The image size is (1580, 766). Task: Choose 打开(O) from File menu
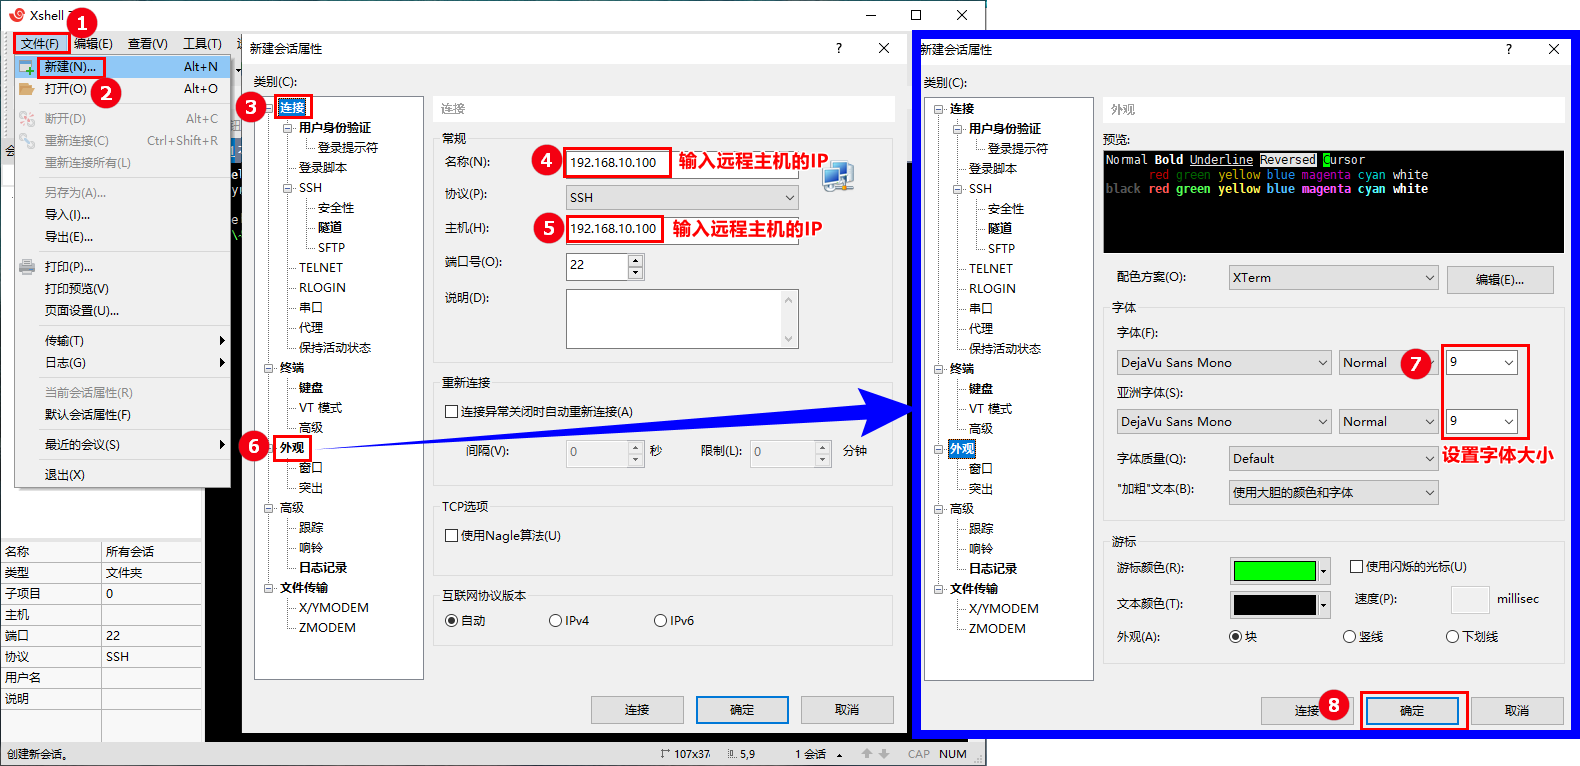click(x=124, y=89)
